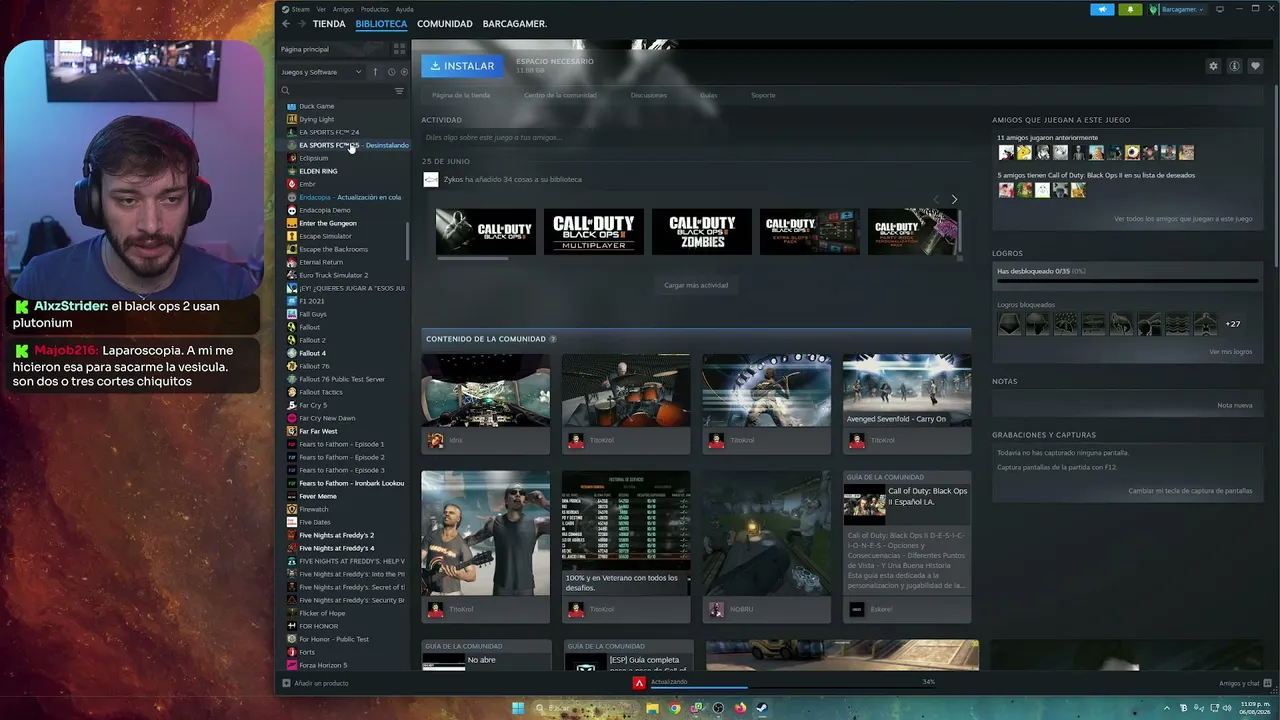
Task: Show hidden system tray icons chevron
Action: [x=1167, y=708]
